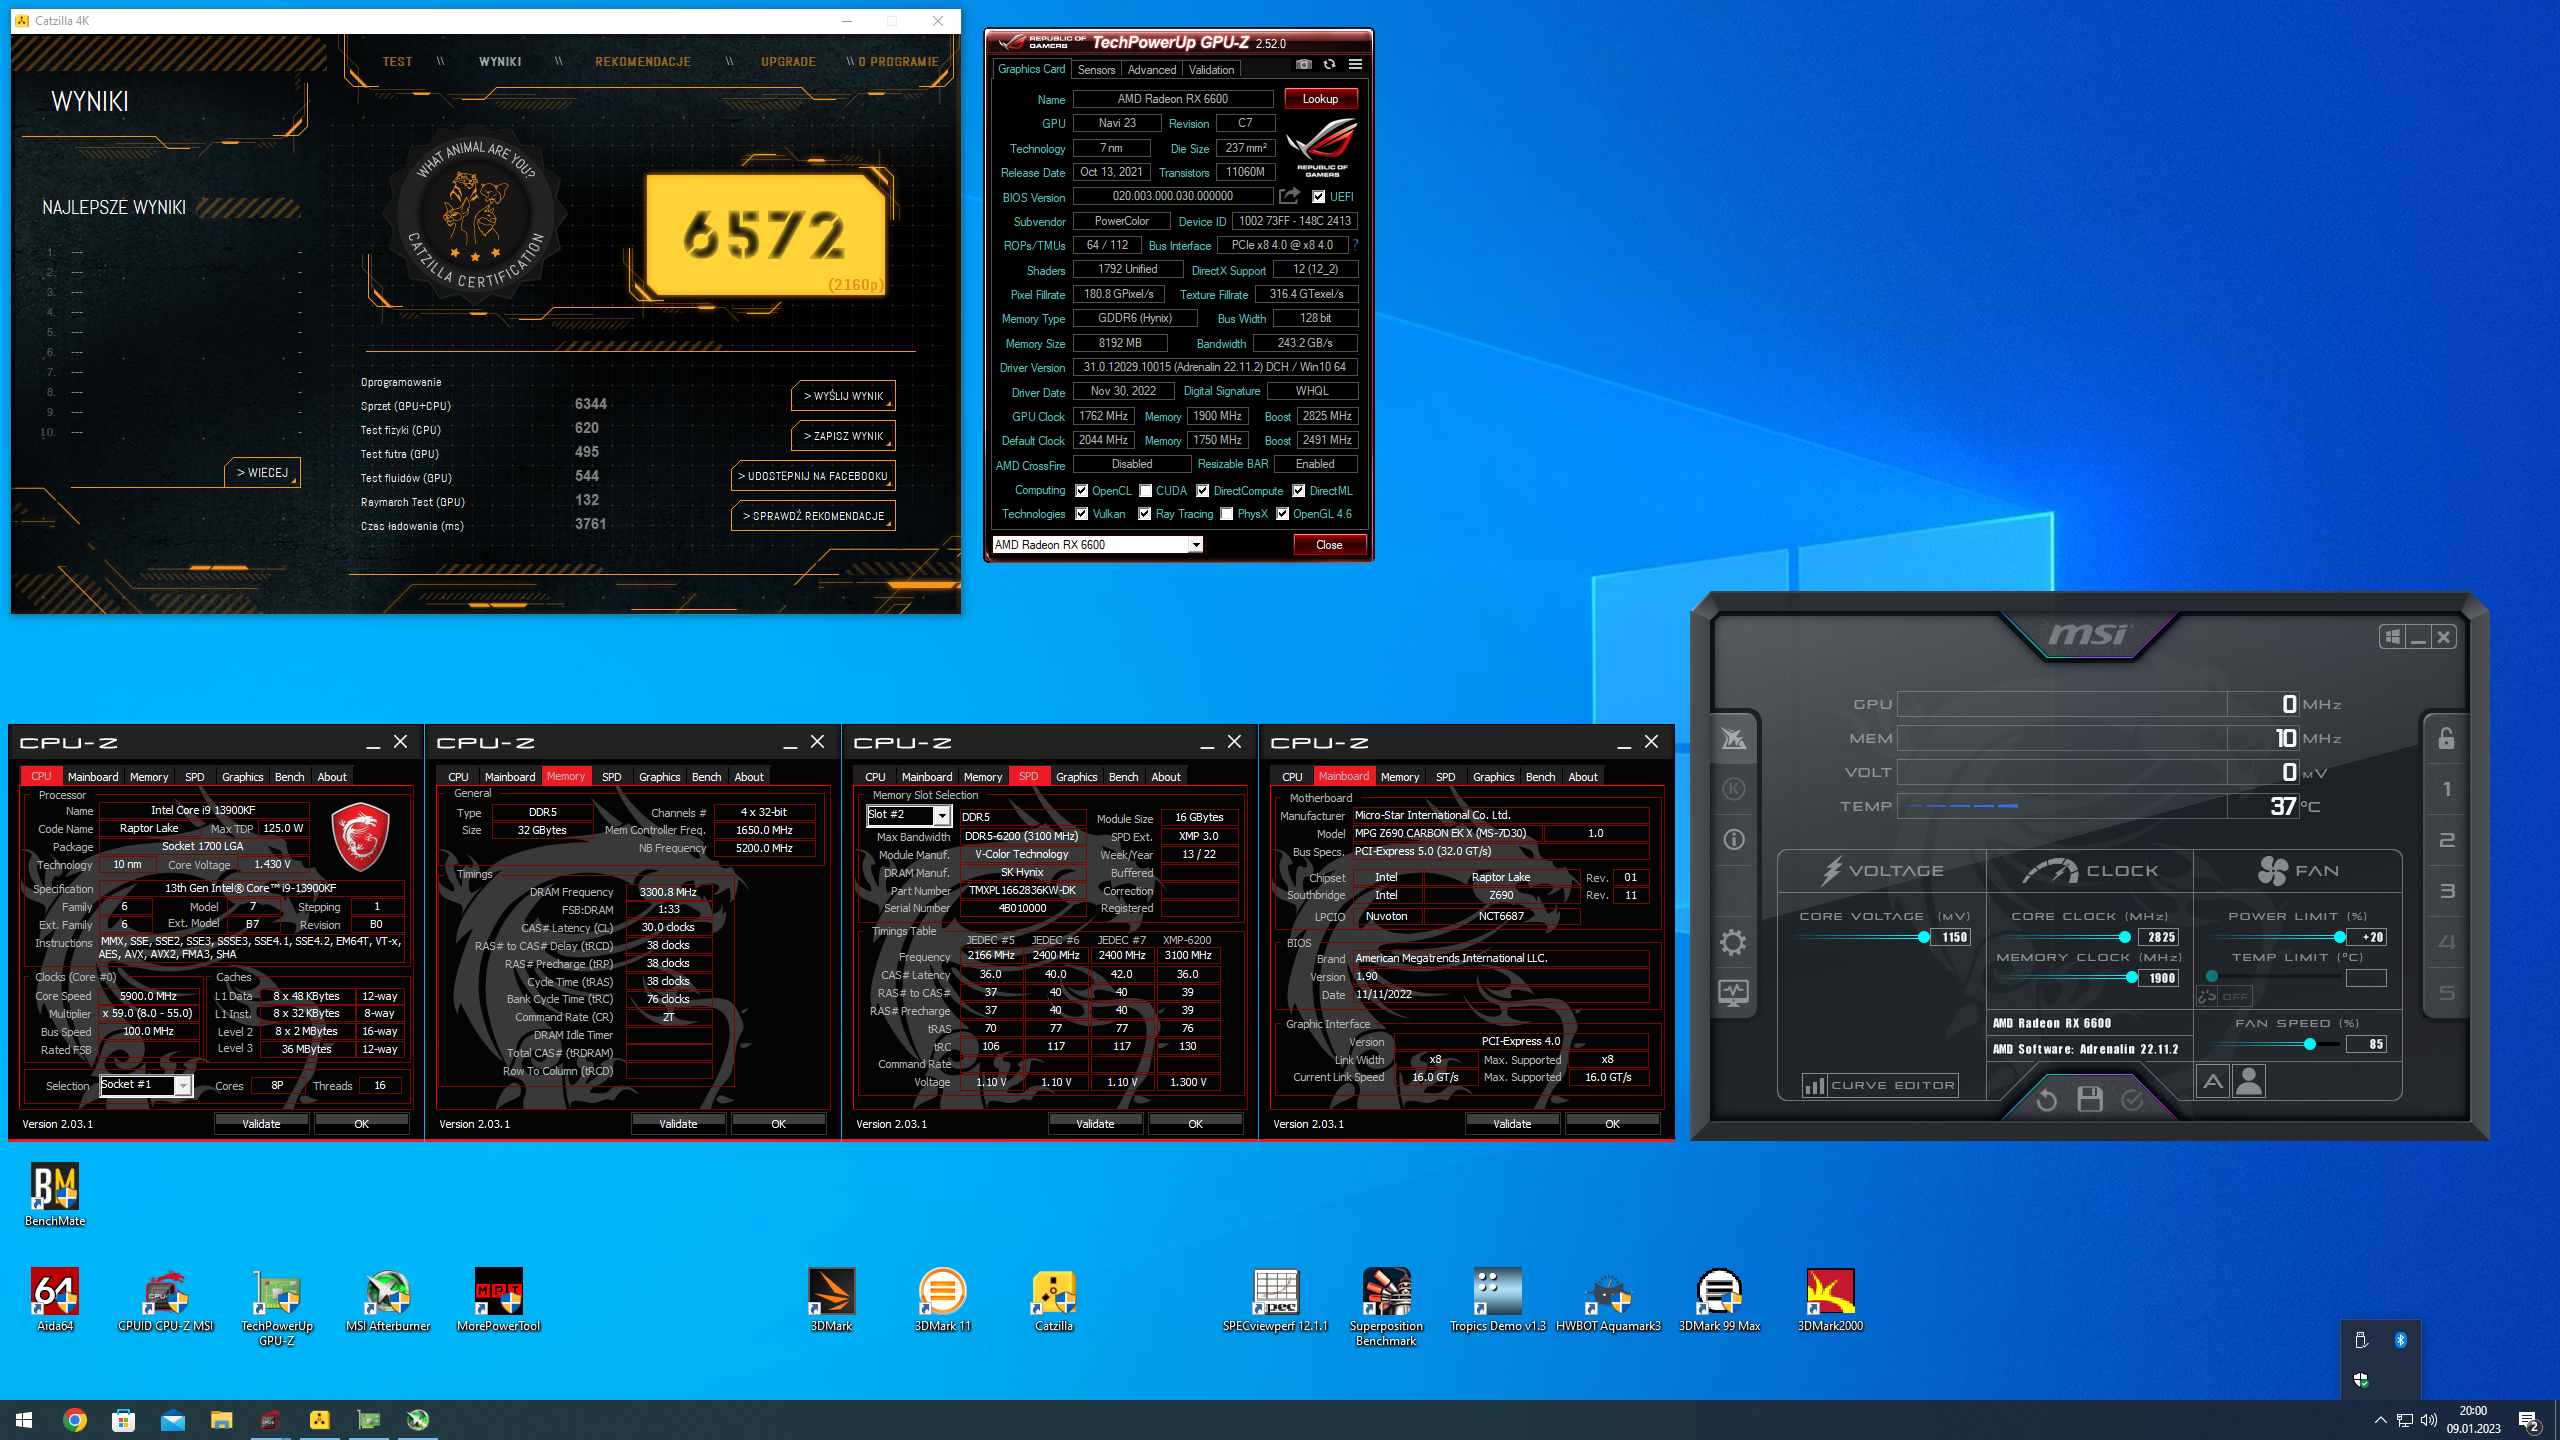Viewport: 2560px width, 1440px height.
Task: Toggle Afterburner power/temp link OFF button
Action: pos(2222,996)
